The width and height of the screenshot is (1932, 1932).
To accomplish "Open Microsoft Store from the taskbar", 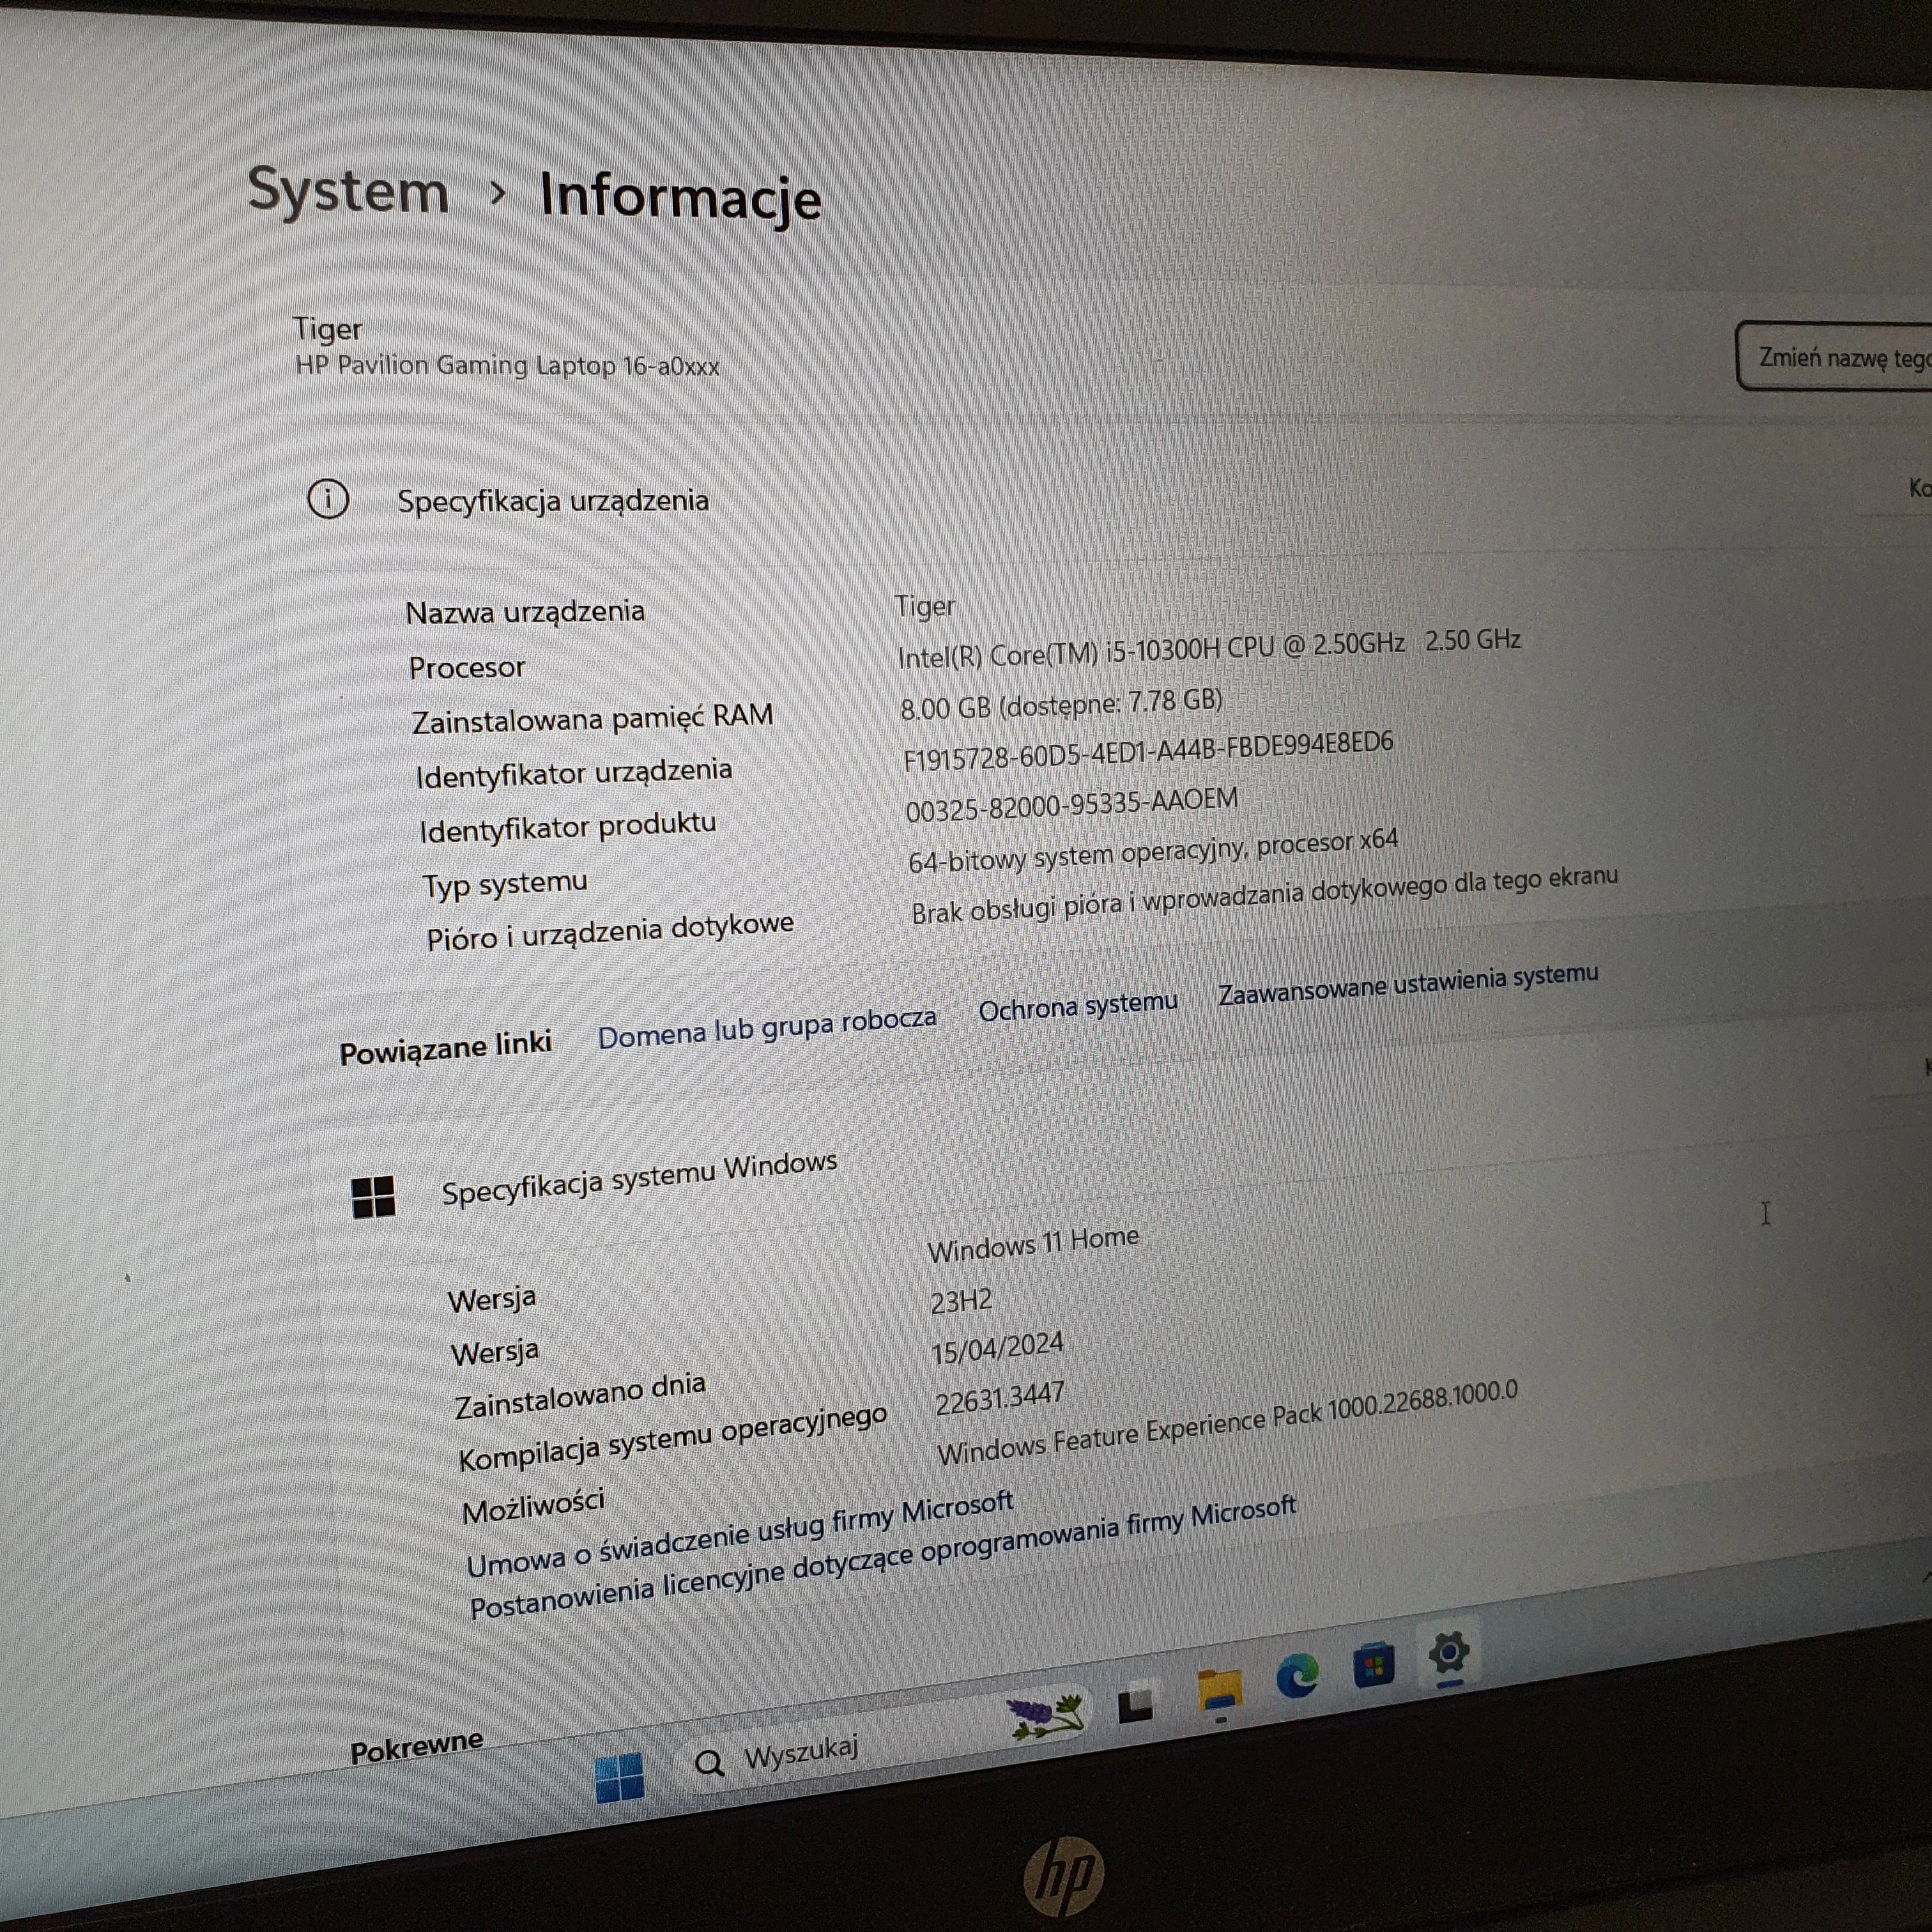I will click(x=1374, y=1665).
